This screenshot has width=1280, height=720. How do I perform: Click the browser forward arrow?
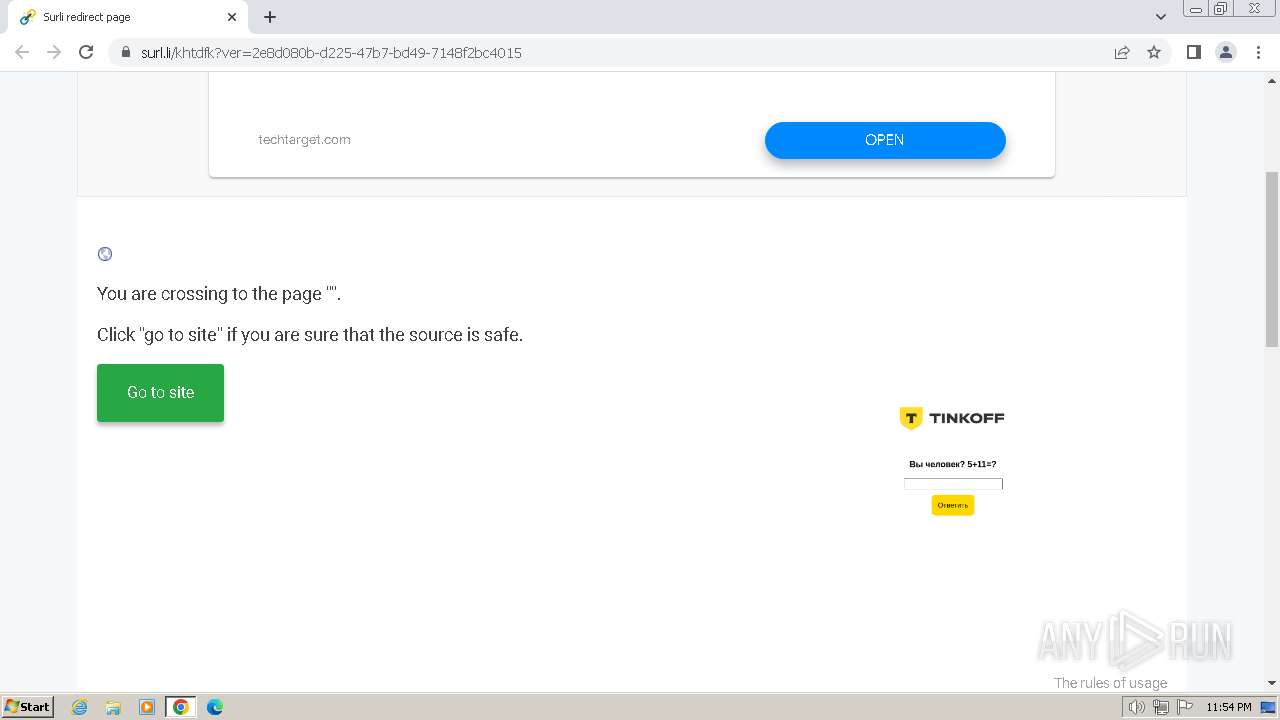pyautogui.click(x=54, y=52)
